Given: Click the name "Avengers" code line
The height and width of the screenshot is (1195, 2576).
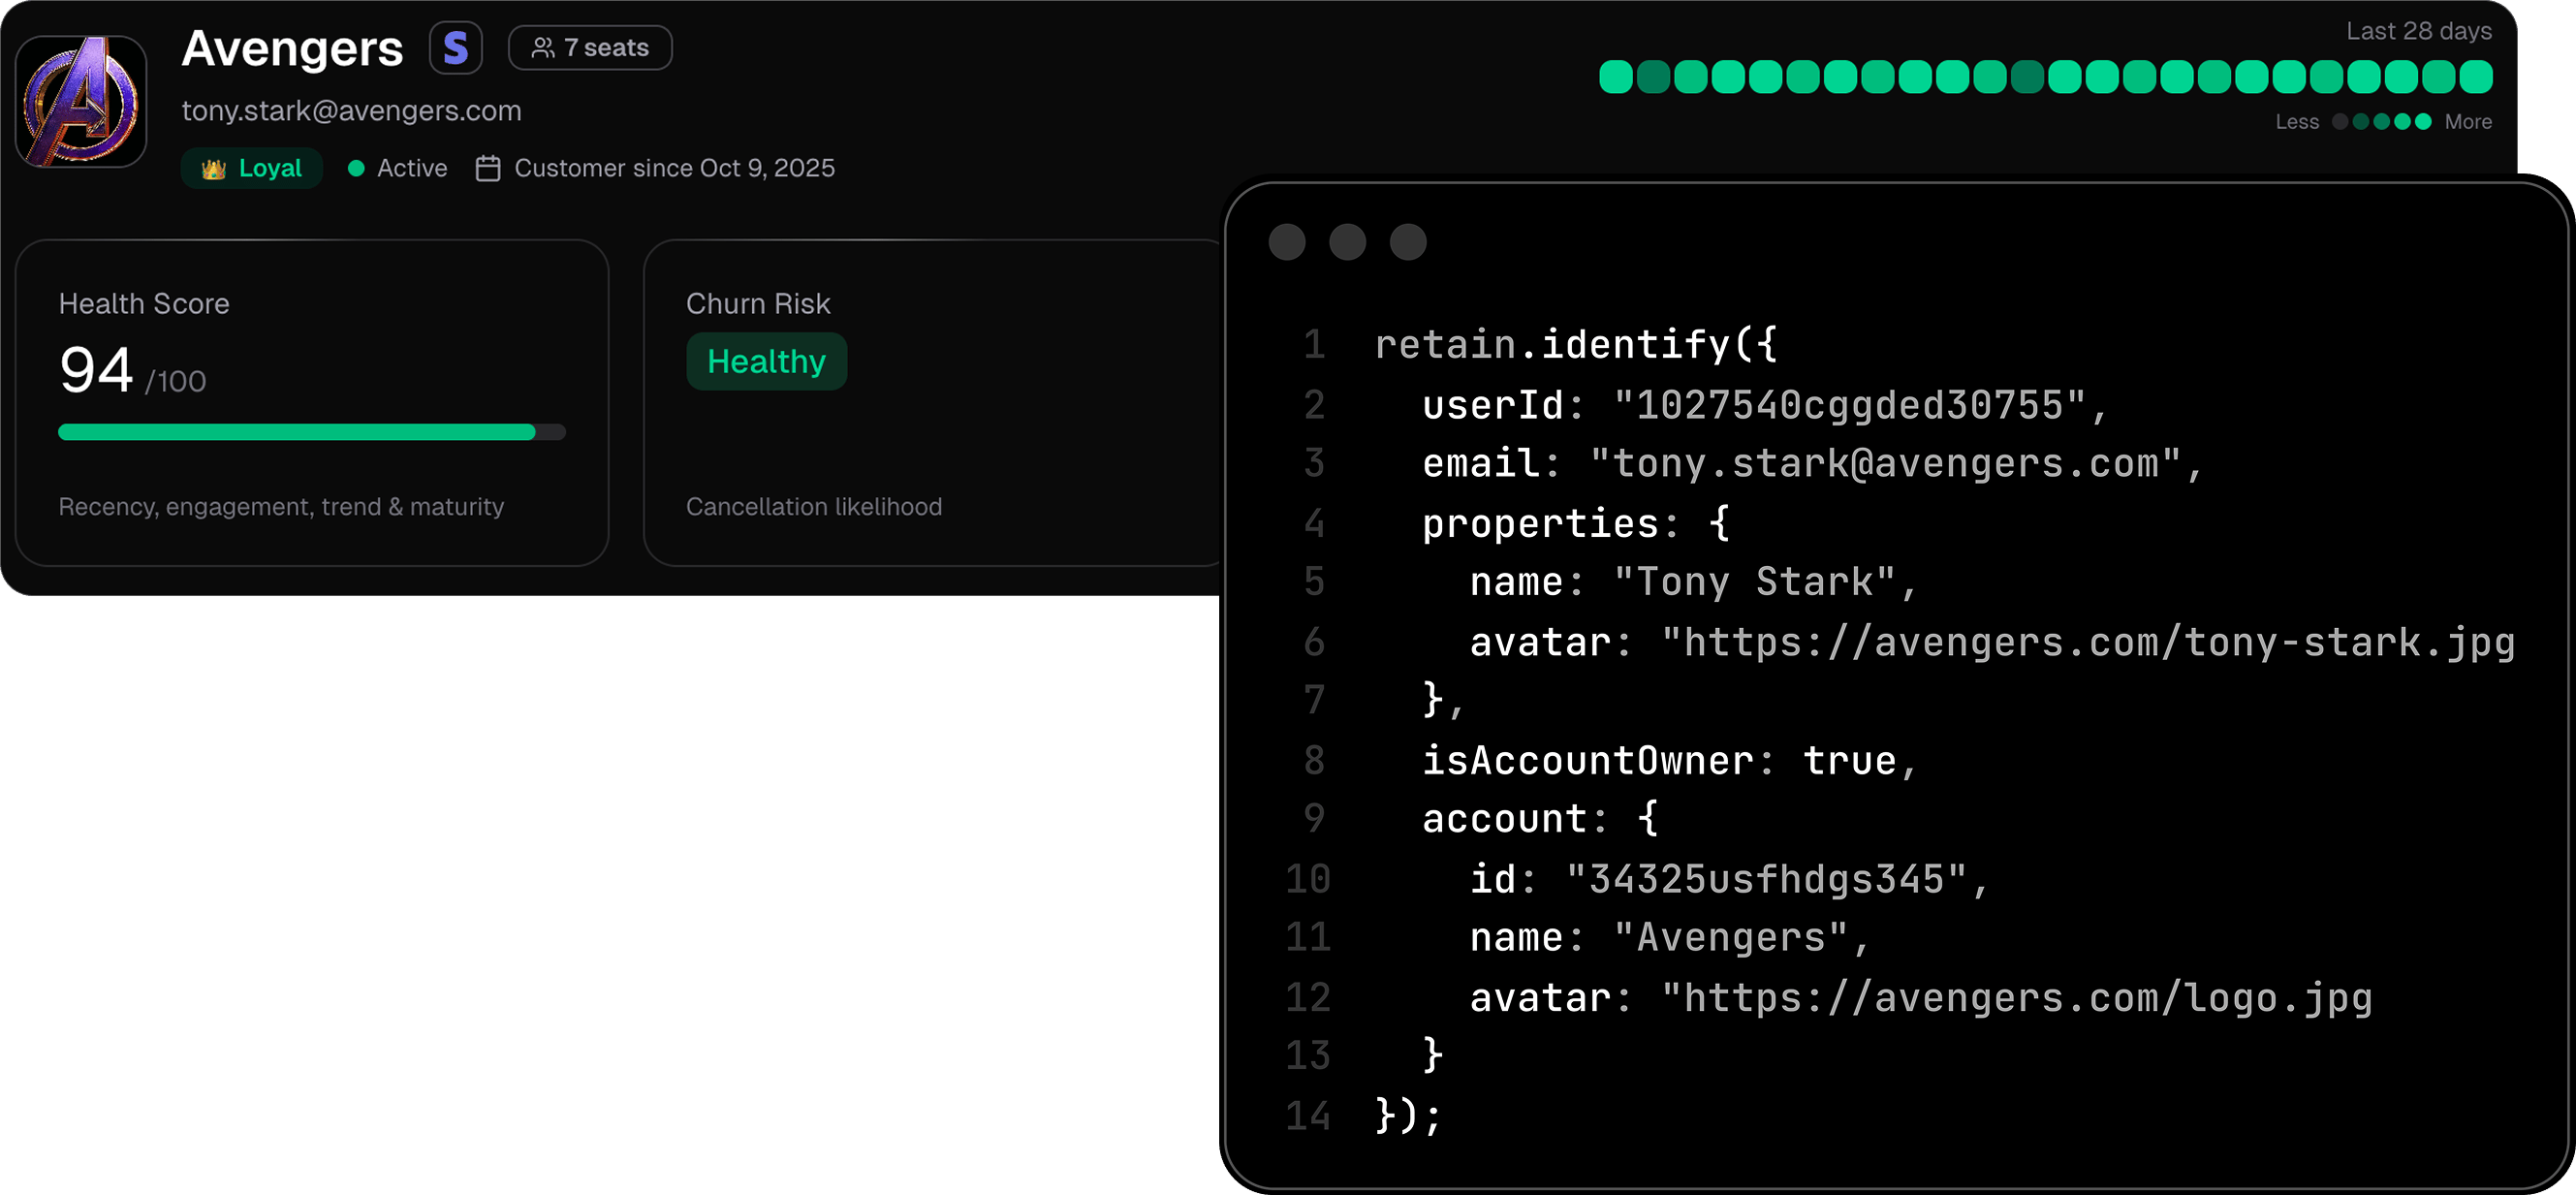Looking at the screenshot, I should point(1669,938).
